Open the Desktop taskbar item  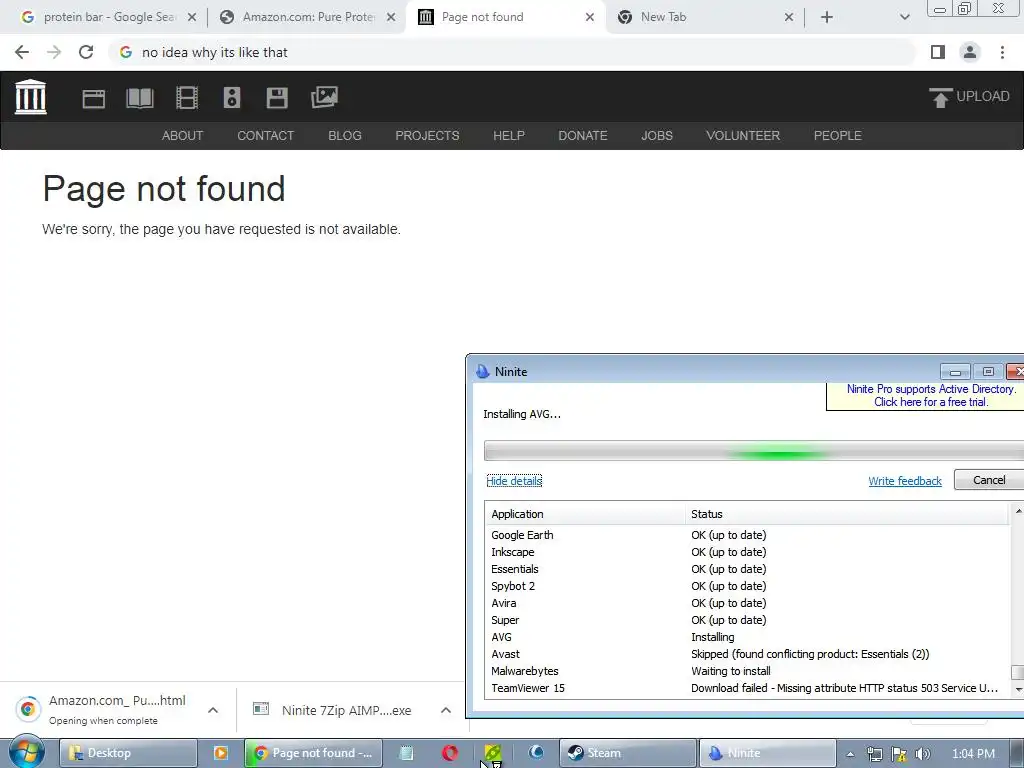(129, 753)
